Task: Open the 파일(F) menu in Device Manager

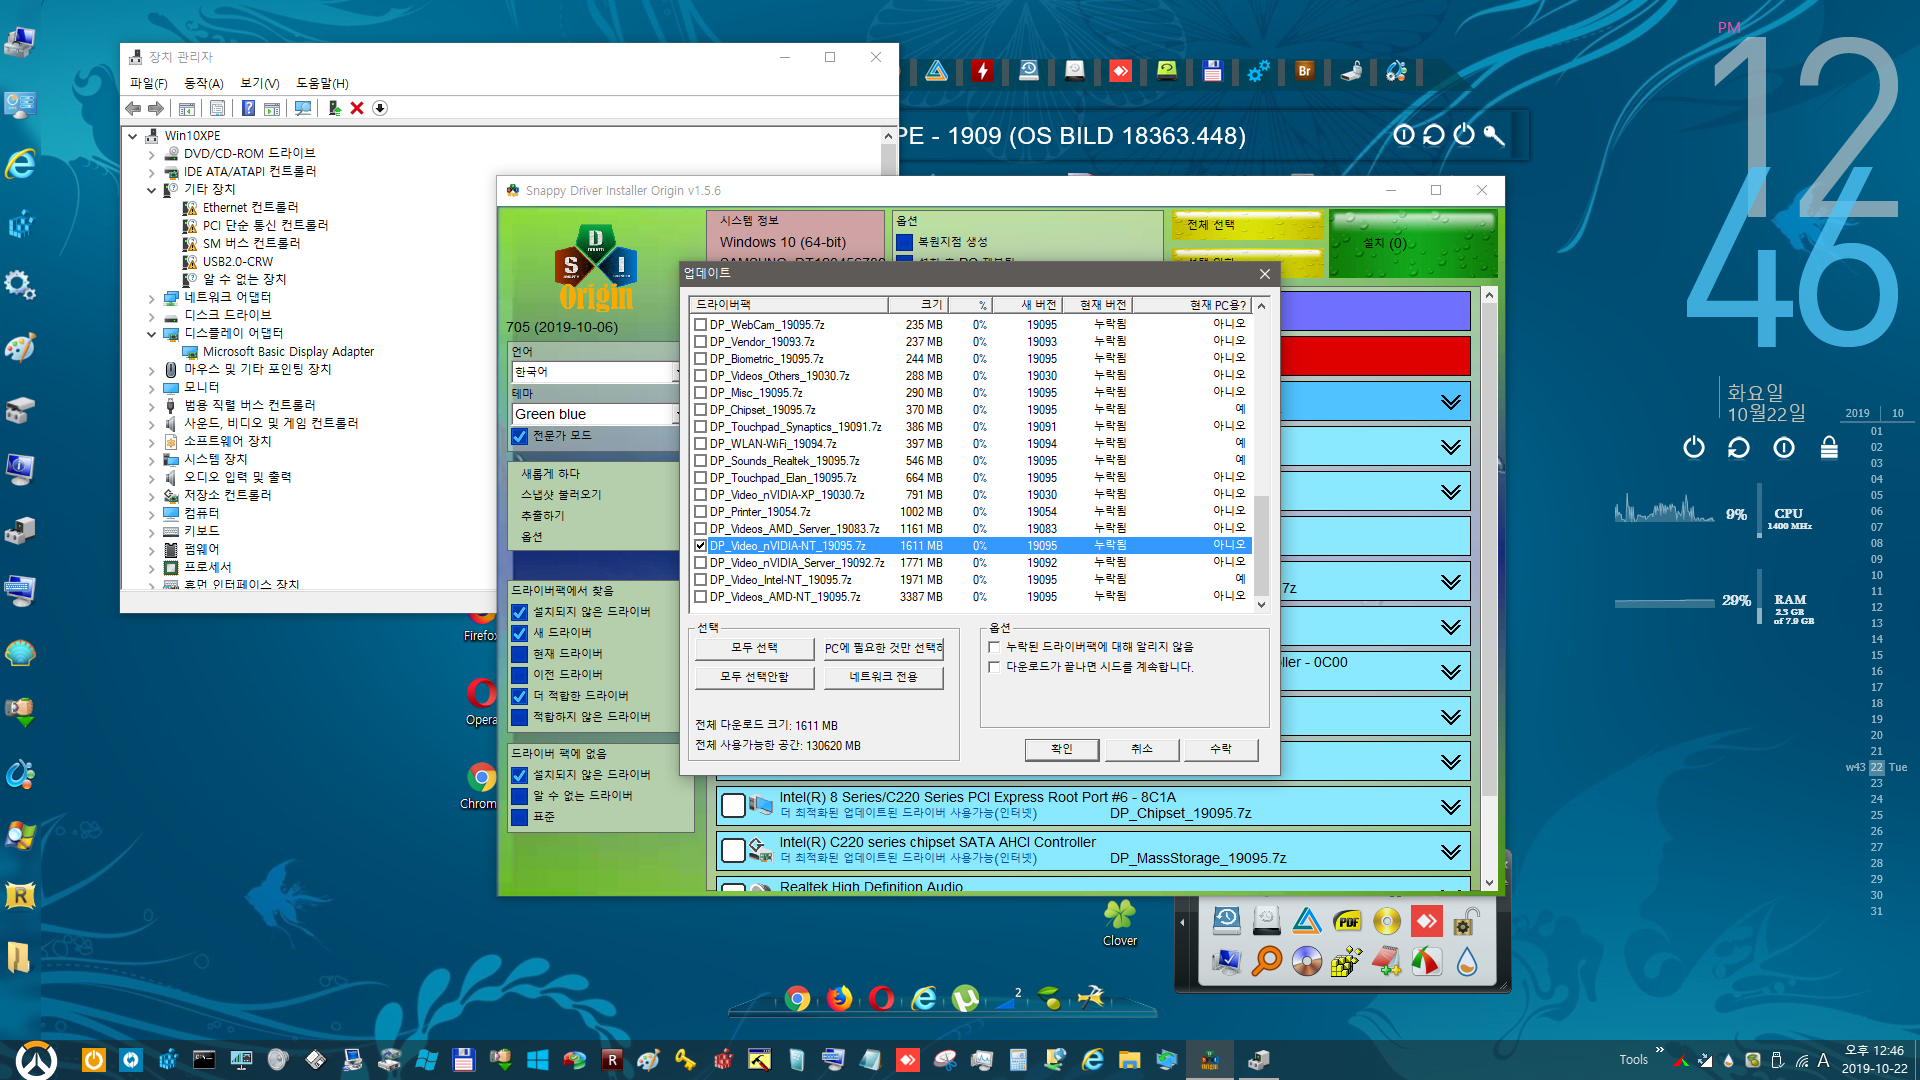Action: [149, 83]
